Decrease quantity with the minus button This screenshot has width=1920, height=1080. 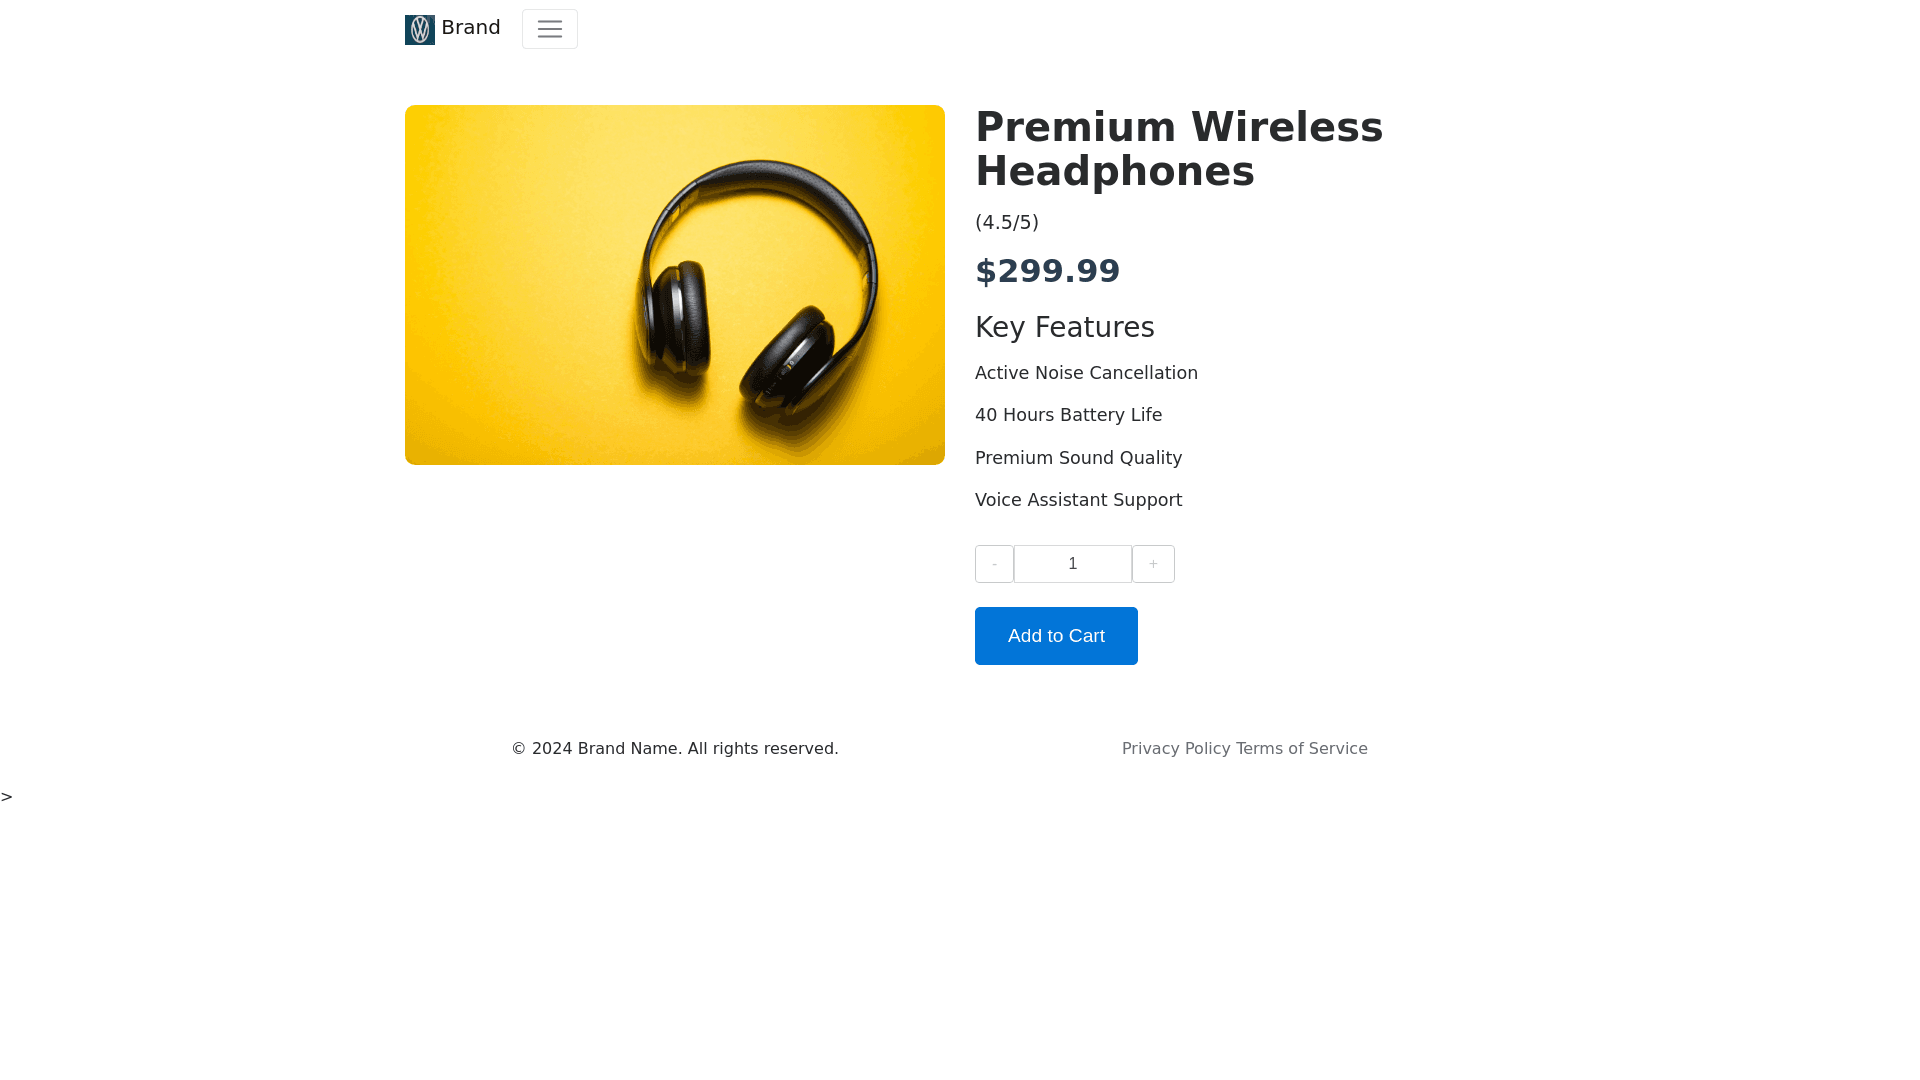(994, 564)
